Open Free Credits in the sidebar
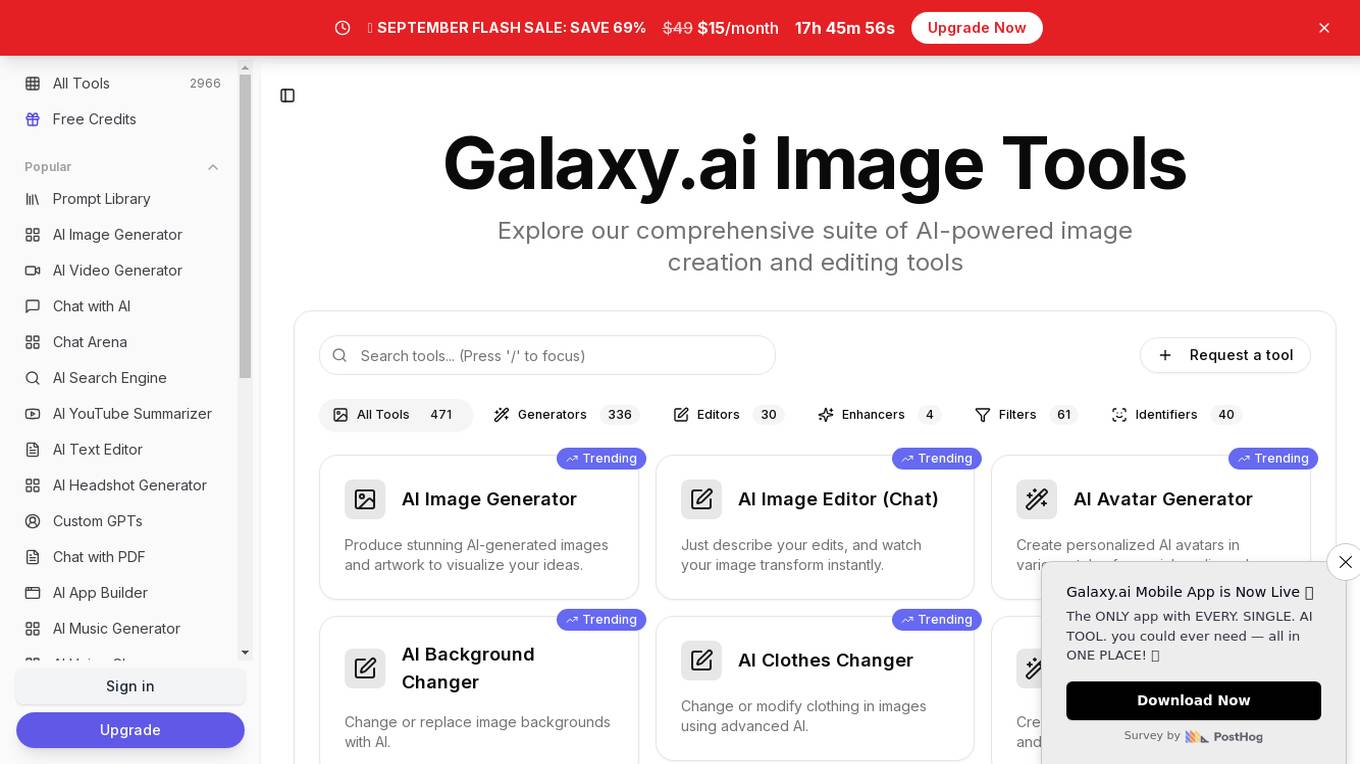The image size is (1360, 764). 123,120
